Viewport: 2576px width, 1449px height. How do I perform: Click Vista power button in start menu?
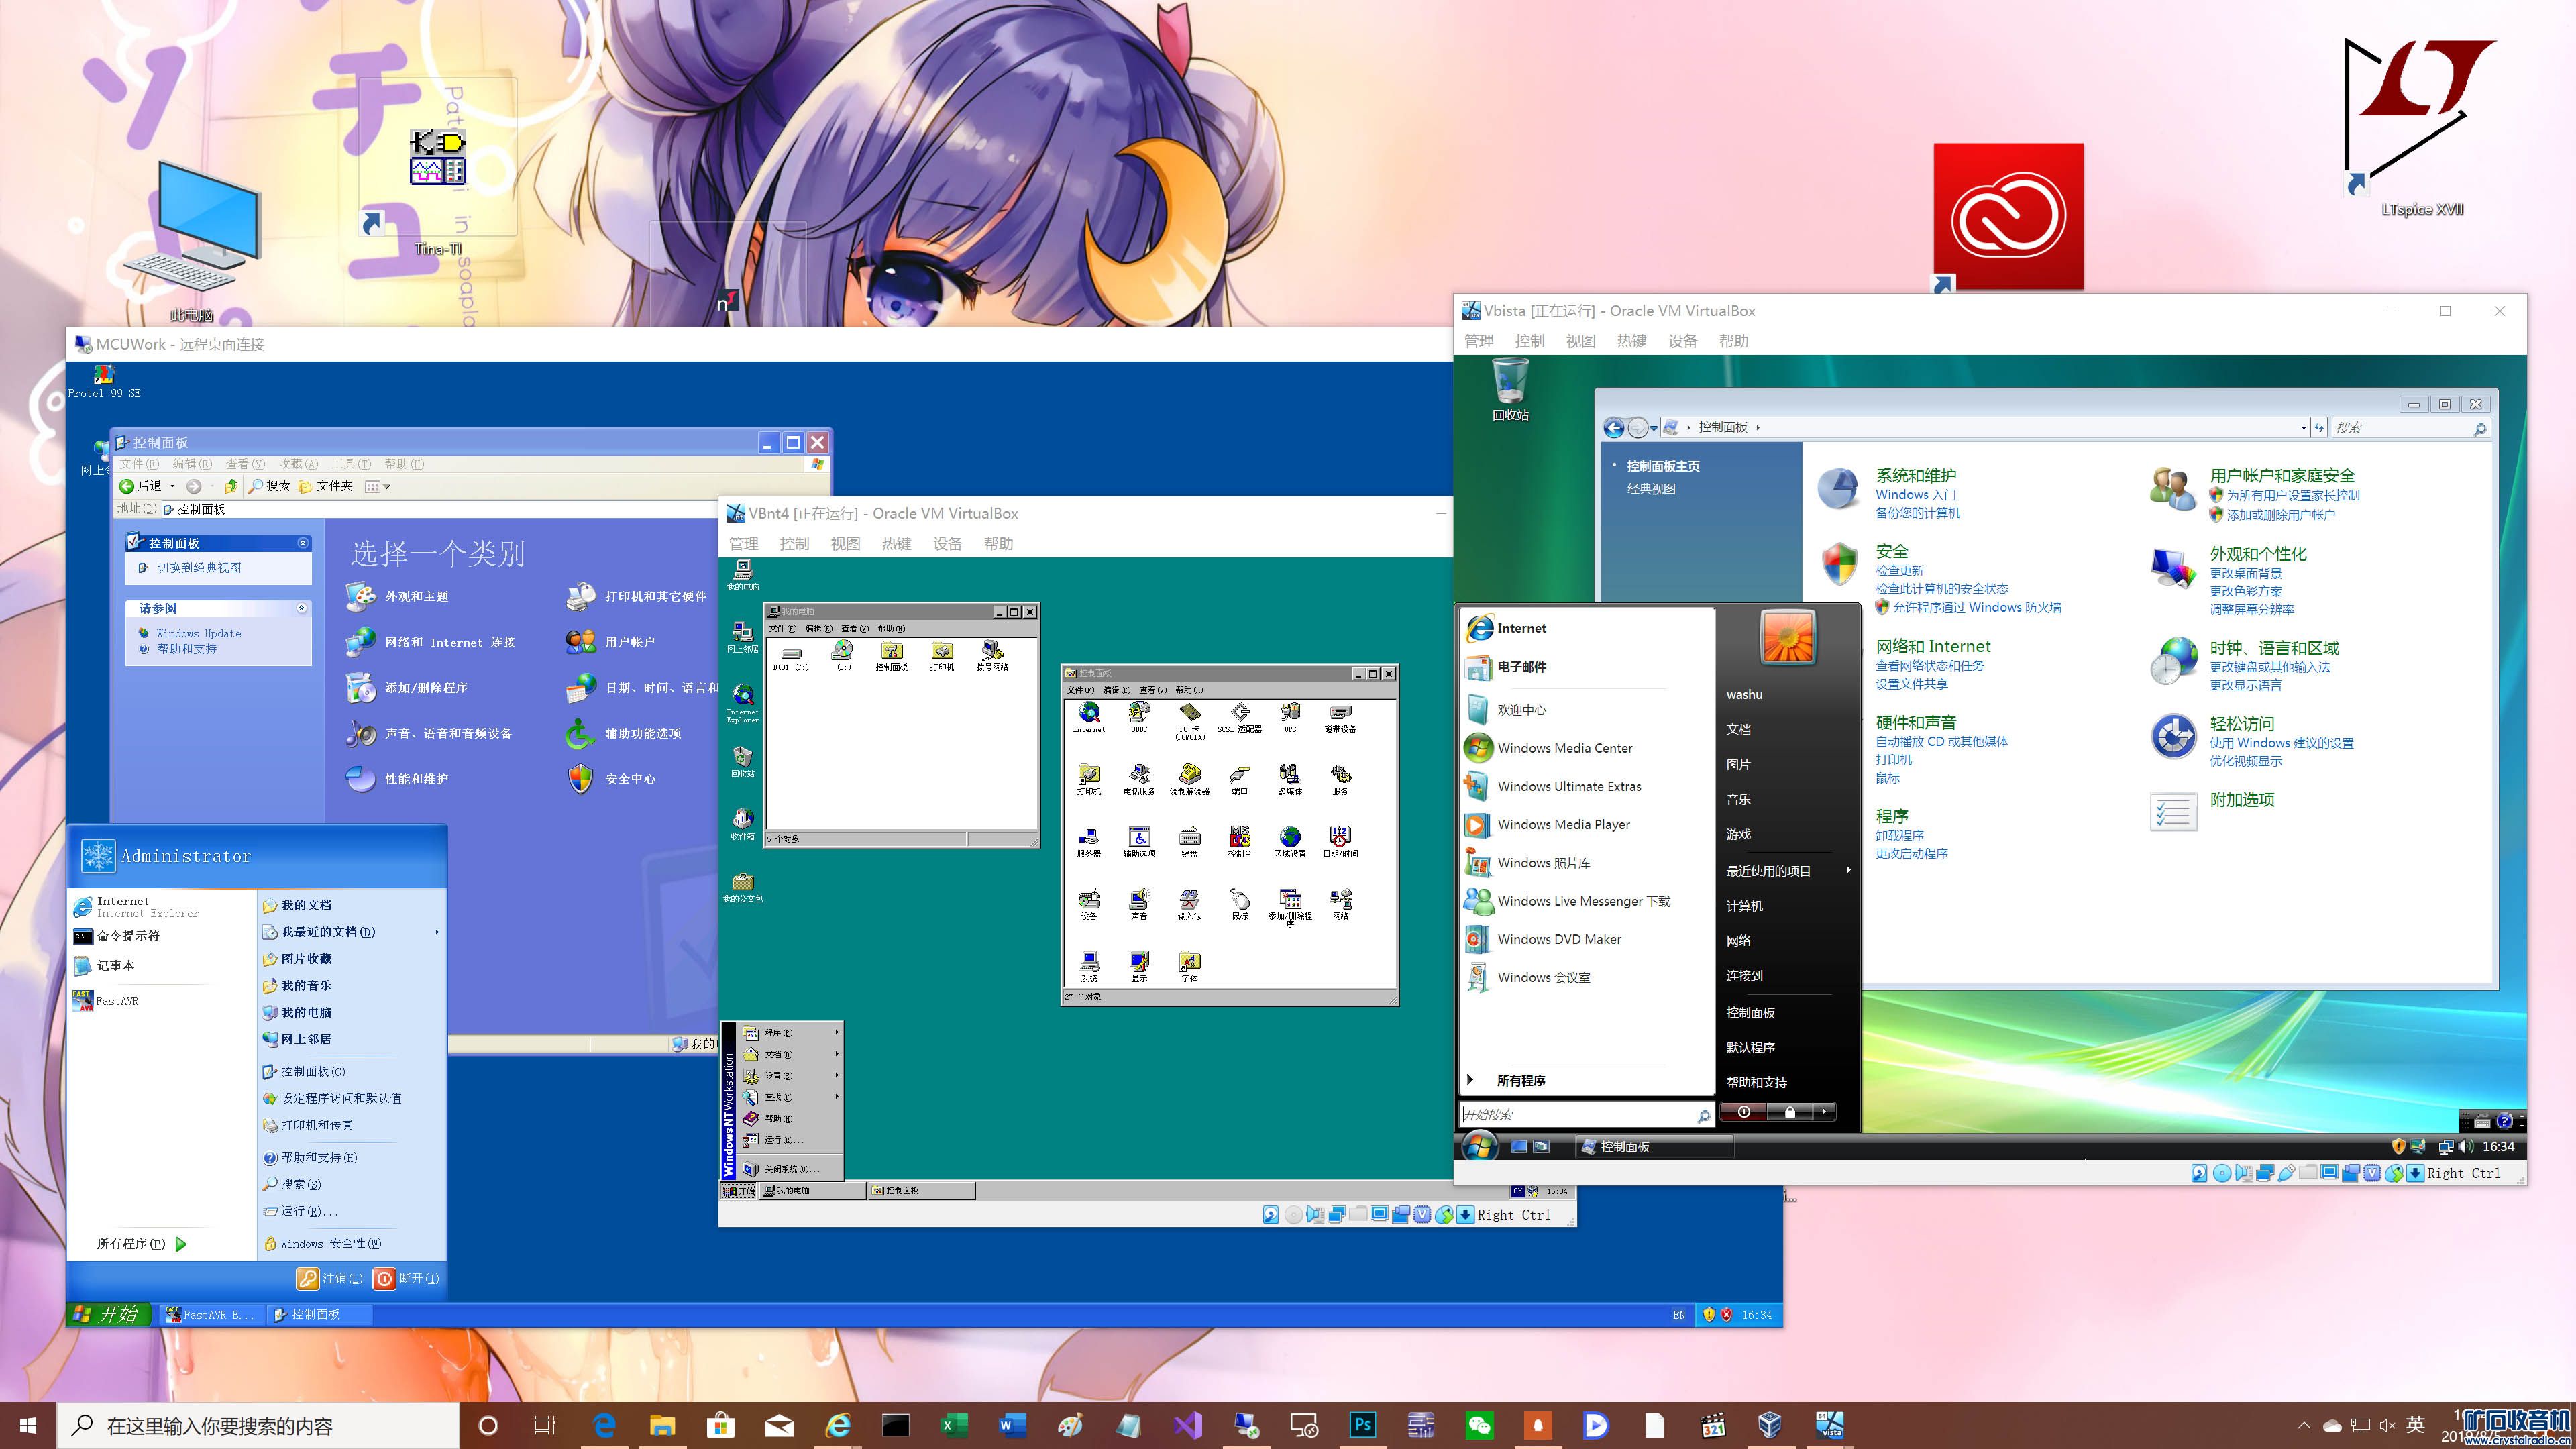pyautogui.click(x=1744, y=1112)
